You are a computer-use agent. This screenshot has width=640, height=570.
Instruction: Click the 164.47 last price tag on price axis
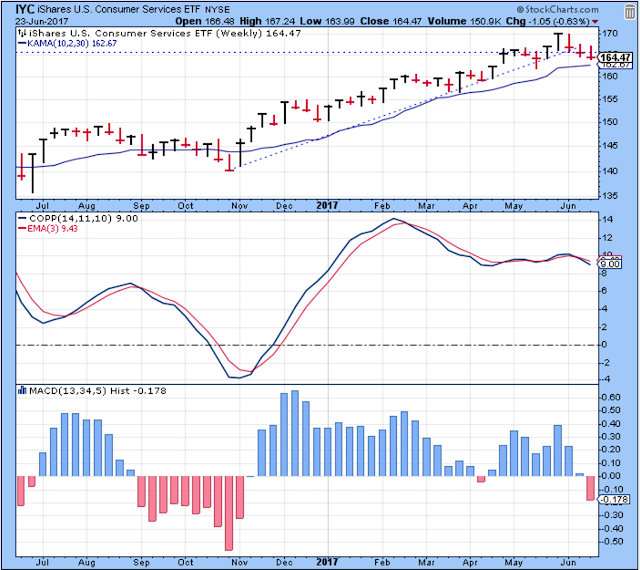pyautogui.click(x=616, y=58)
